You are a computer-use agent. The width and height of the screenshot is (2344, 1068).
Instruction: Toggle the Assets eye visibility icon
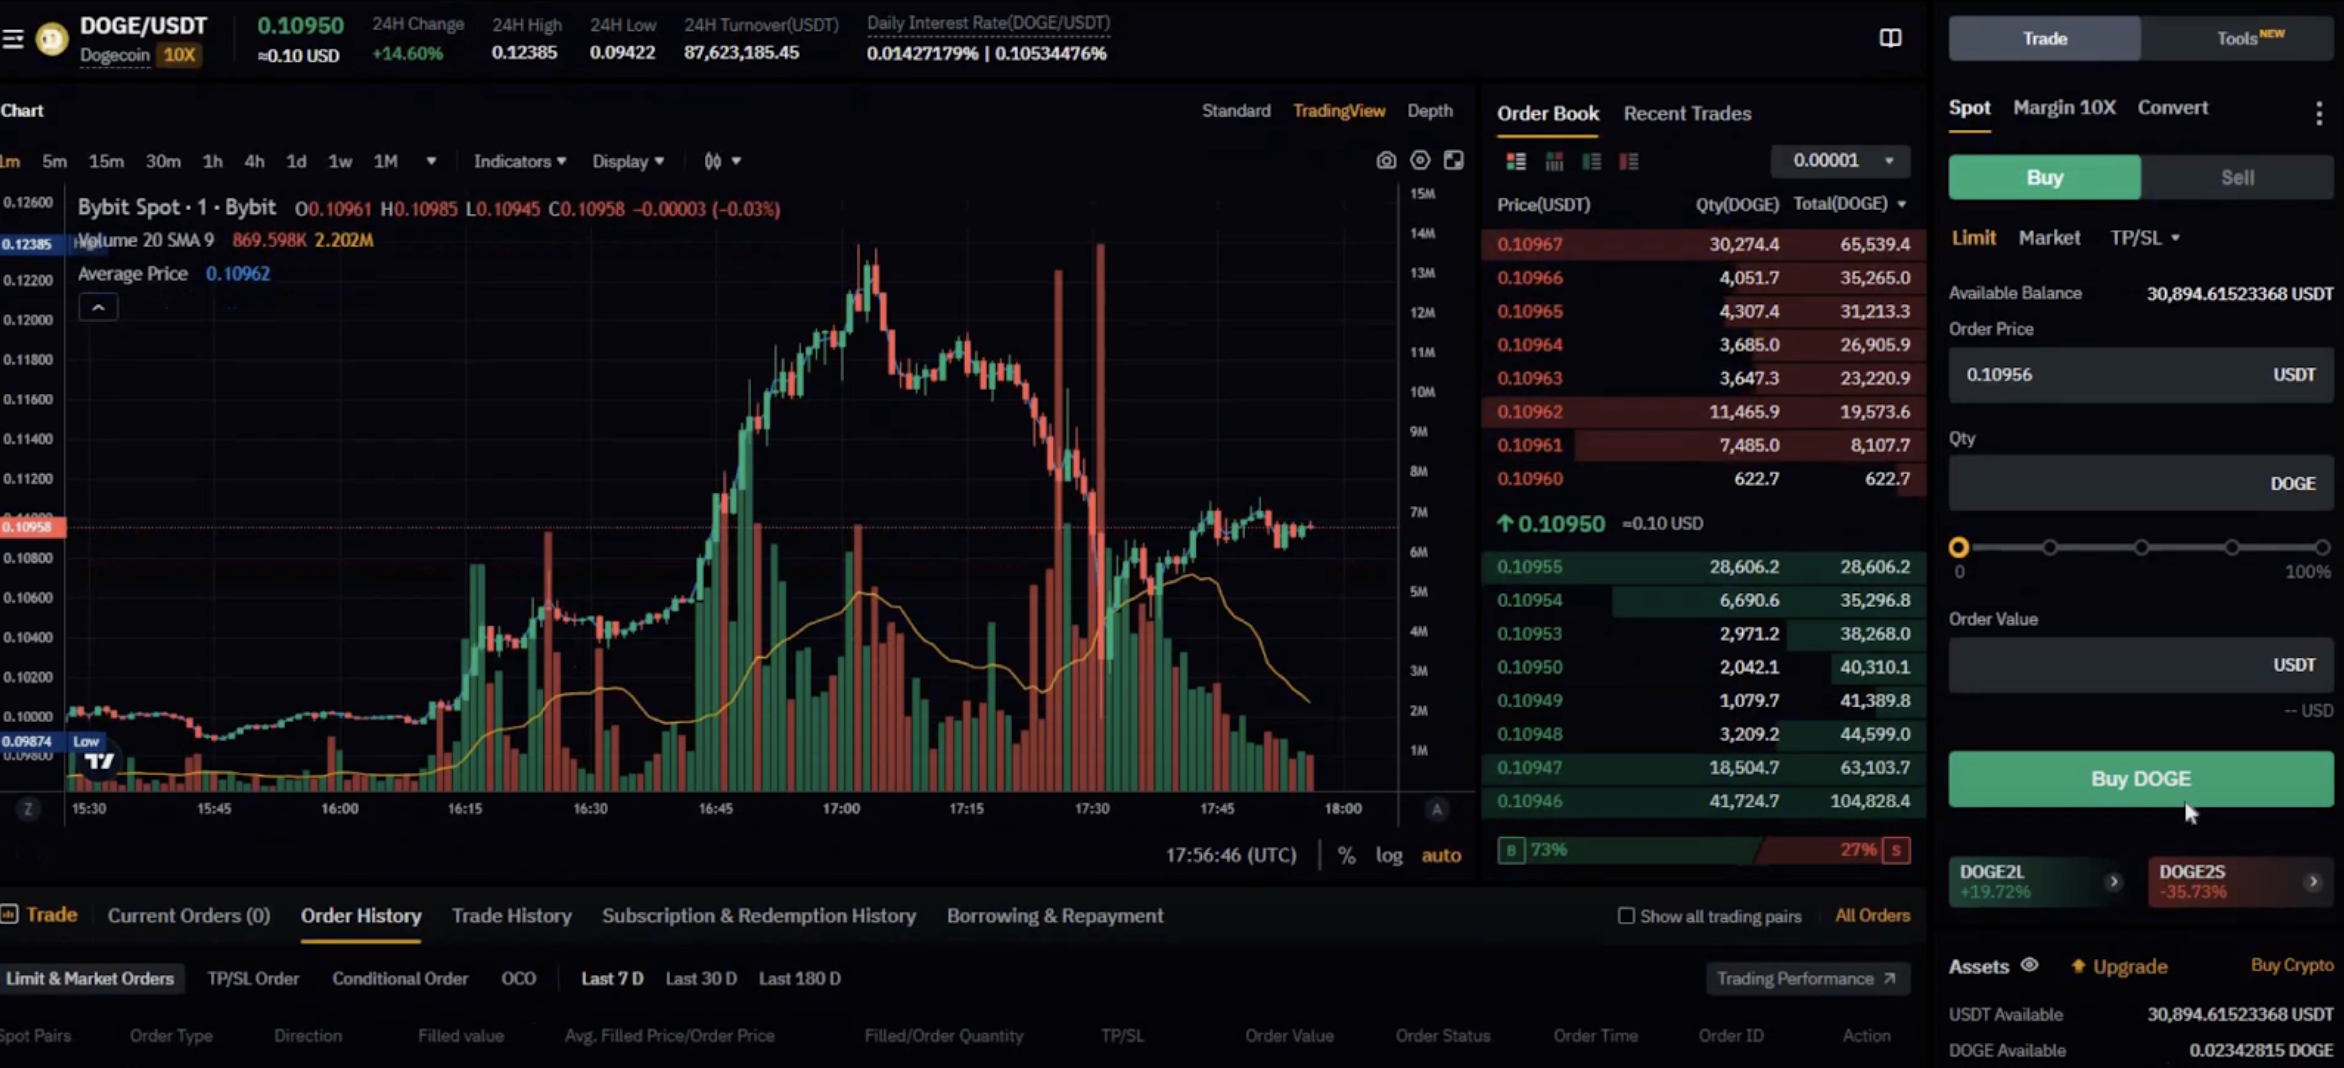point(2029,965)
